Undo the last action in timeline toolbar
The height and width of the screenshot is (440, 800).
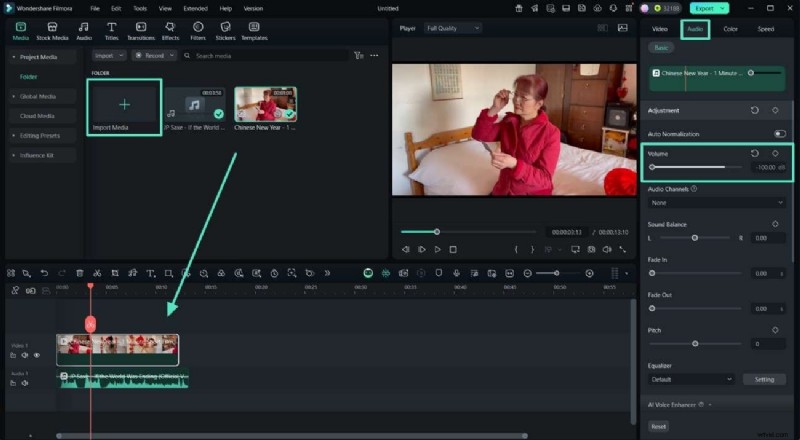coord(44,274)
